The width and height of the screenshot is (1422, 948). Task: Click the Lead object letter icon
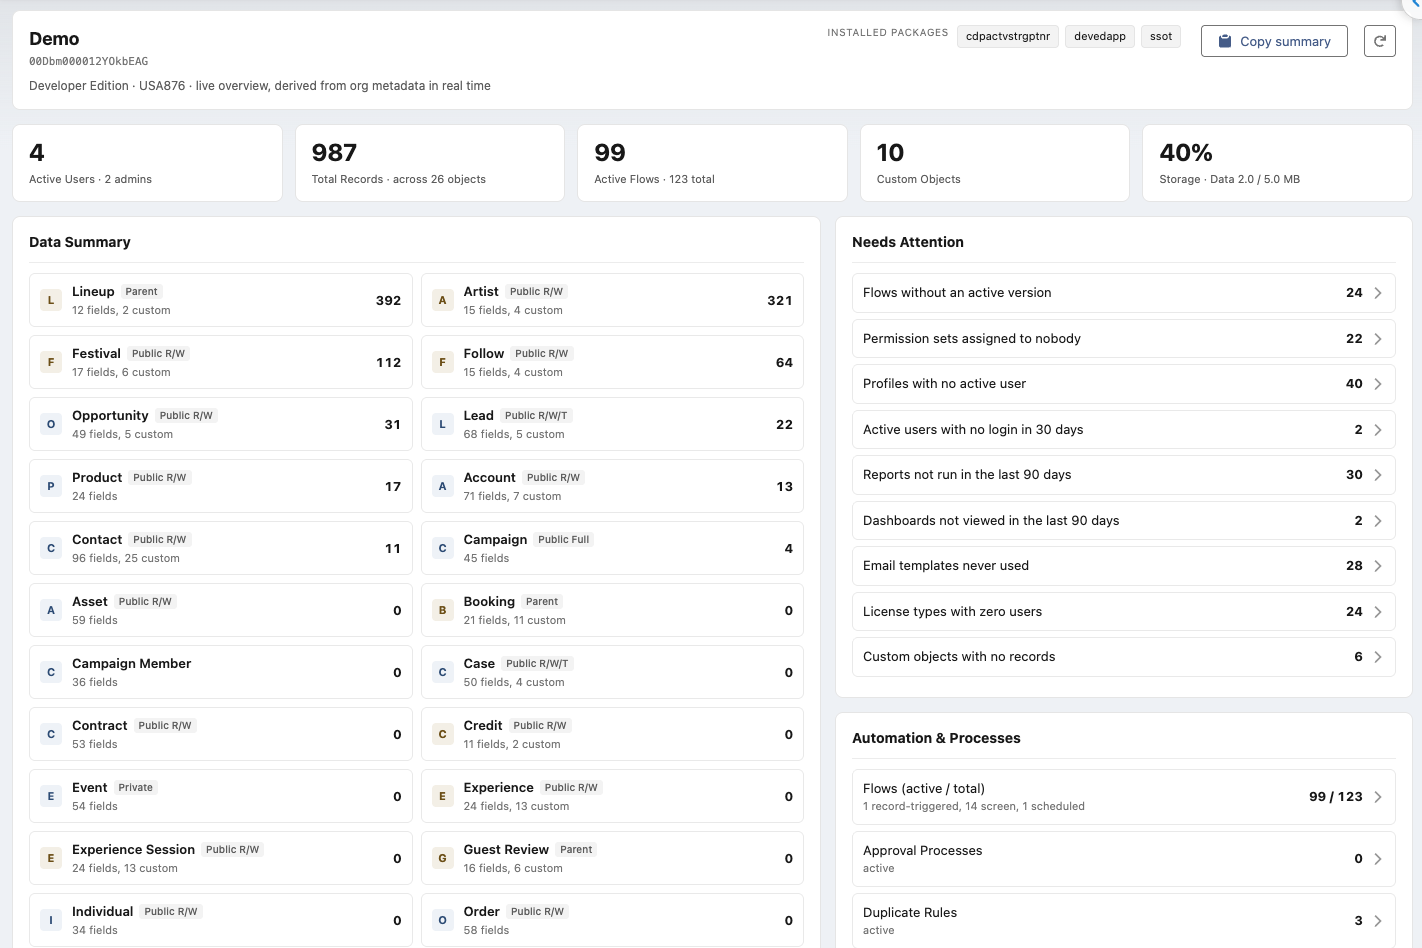click(x=443, y=424)
